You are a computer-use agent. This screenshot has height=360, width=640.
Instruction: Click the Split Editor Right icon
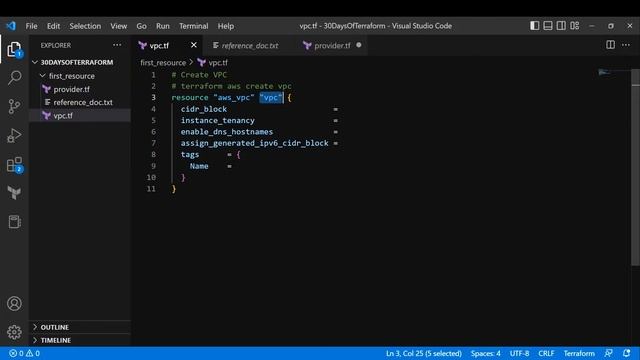coord(610,45)
